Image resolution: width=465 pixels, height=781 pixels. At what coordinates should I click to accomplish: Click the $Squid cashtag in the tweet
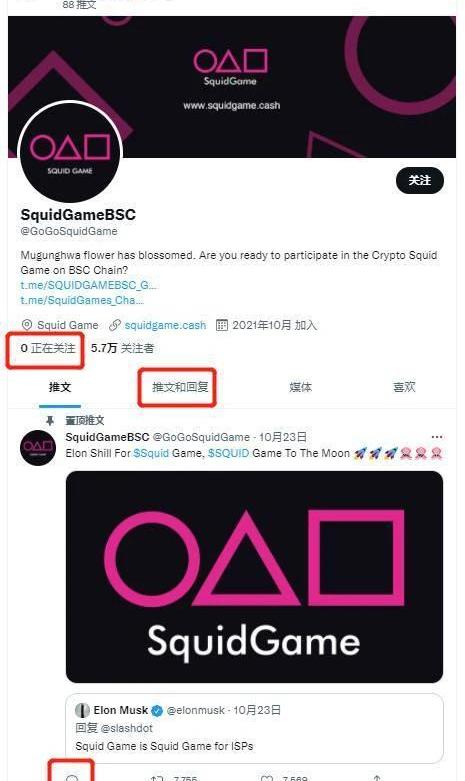[151, 453]
